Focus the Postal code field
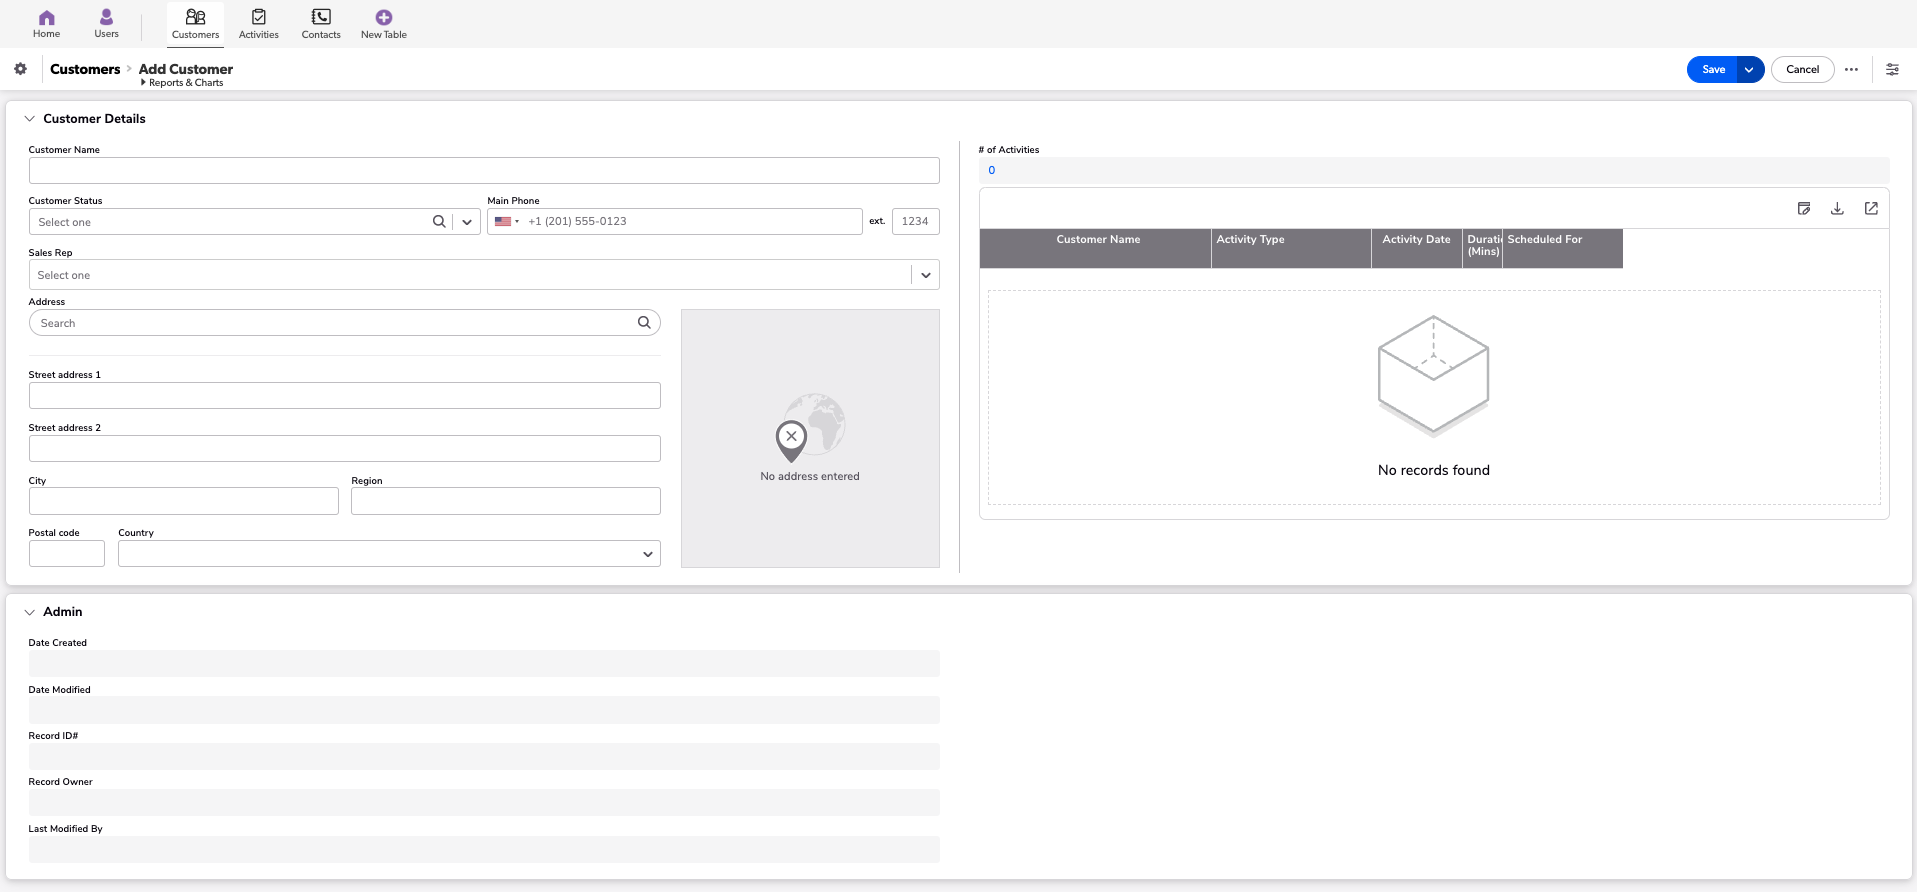The width and height of the screenshot is (1917, 892). (x=67, y=554)
